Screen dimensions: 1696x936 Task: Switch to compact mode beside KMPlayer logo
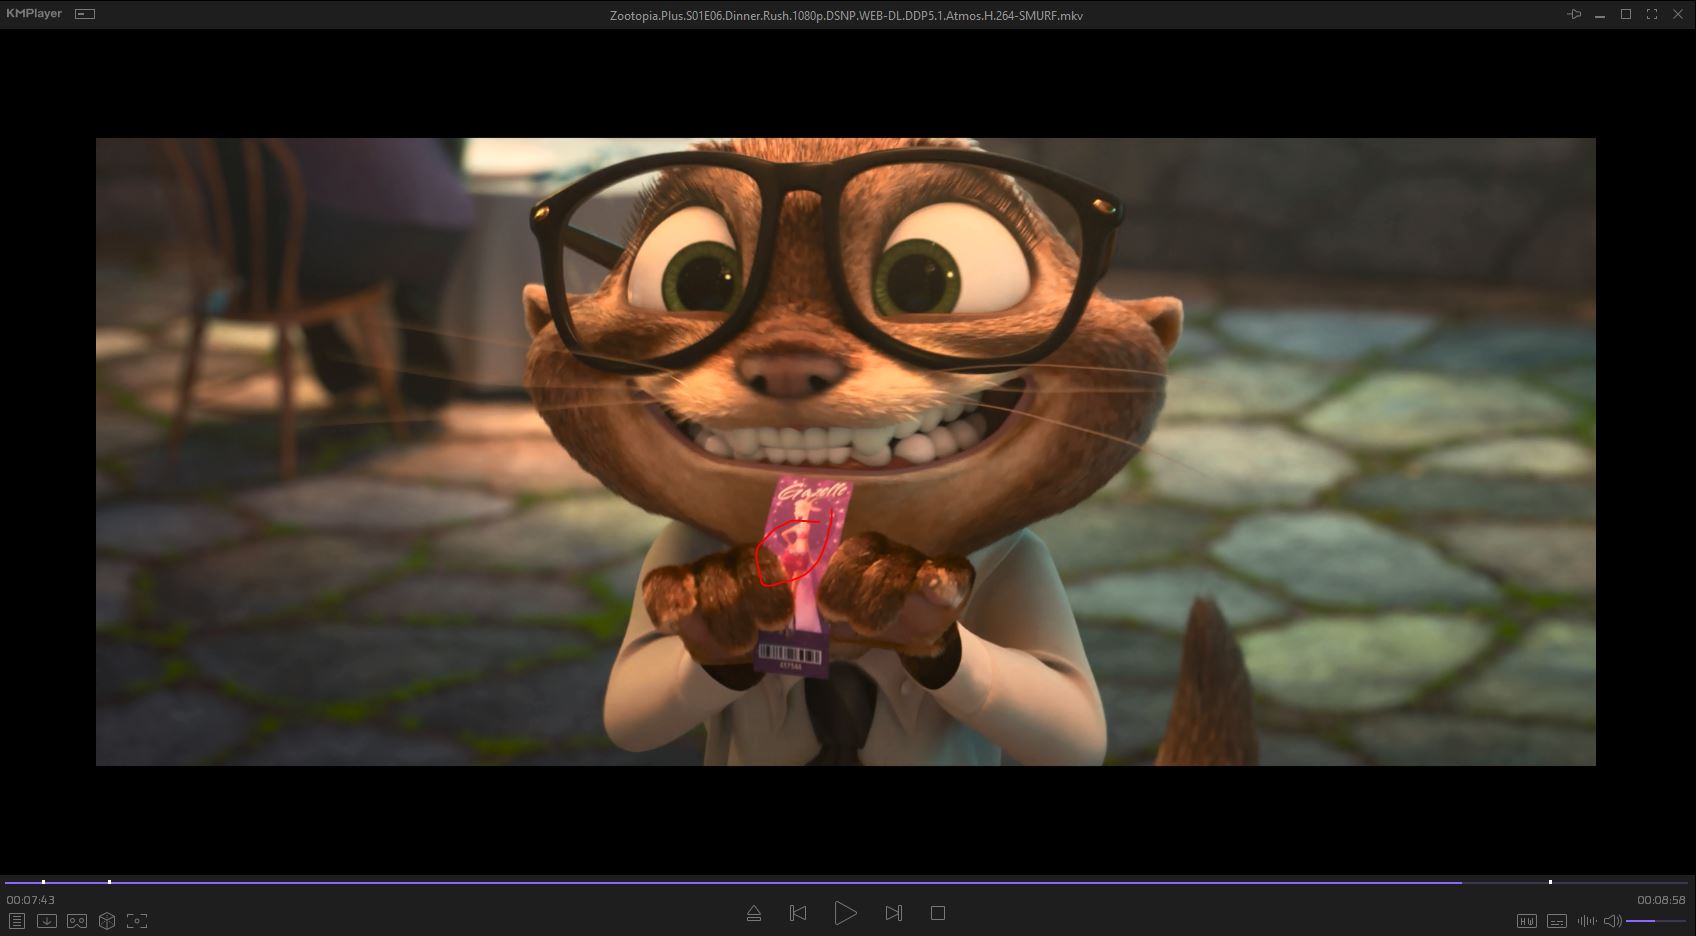[x=85, y=14]
